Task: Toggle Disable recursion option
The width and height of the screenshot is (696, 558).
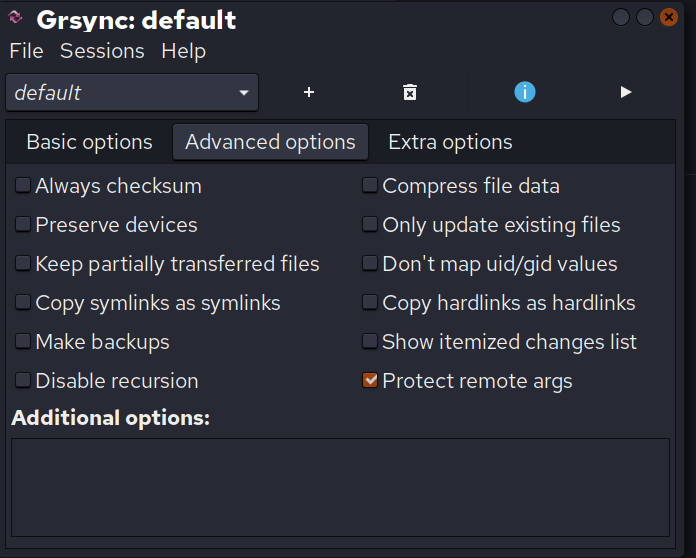Action: pyautogui.click(x=23, y=381)
